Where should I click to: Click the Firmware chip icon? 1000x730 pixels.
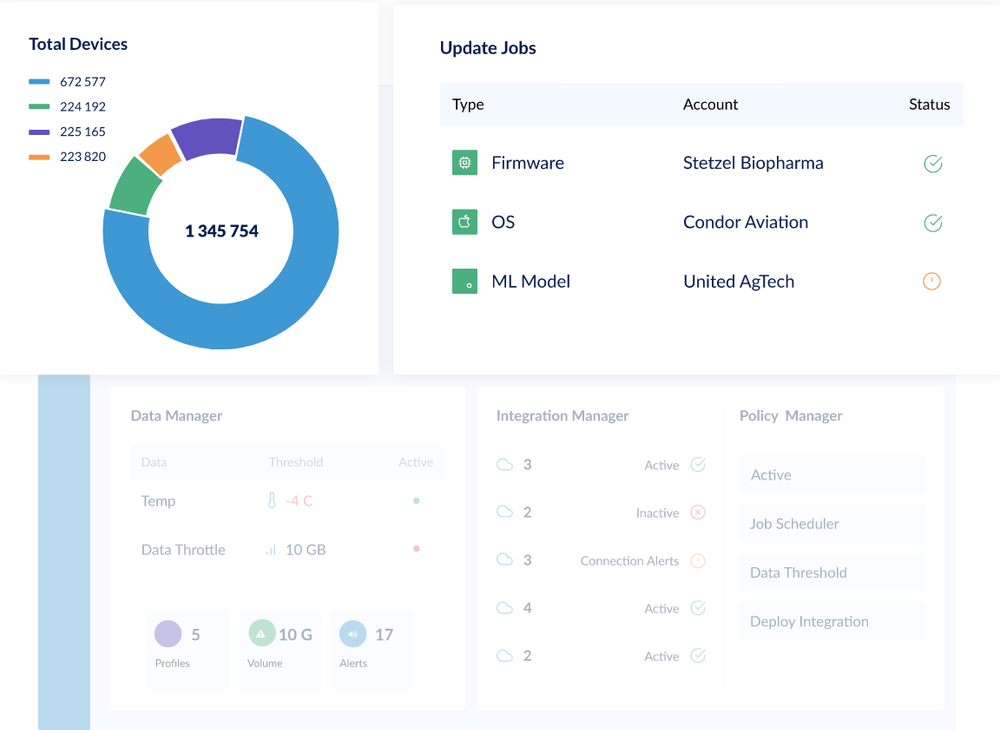click(x=464, y=163)
